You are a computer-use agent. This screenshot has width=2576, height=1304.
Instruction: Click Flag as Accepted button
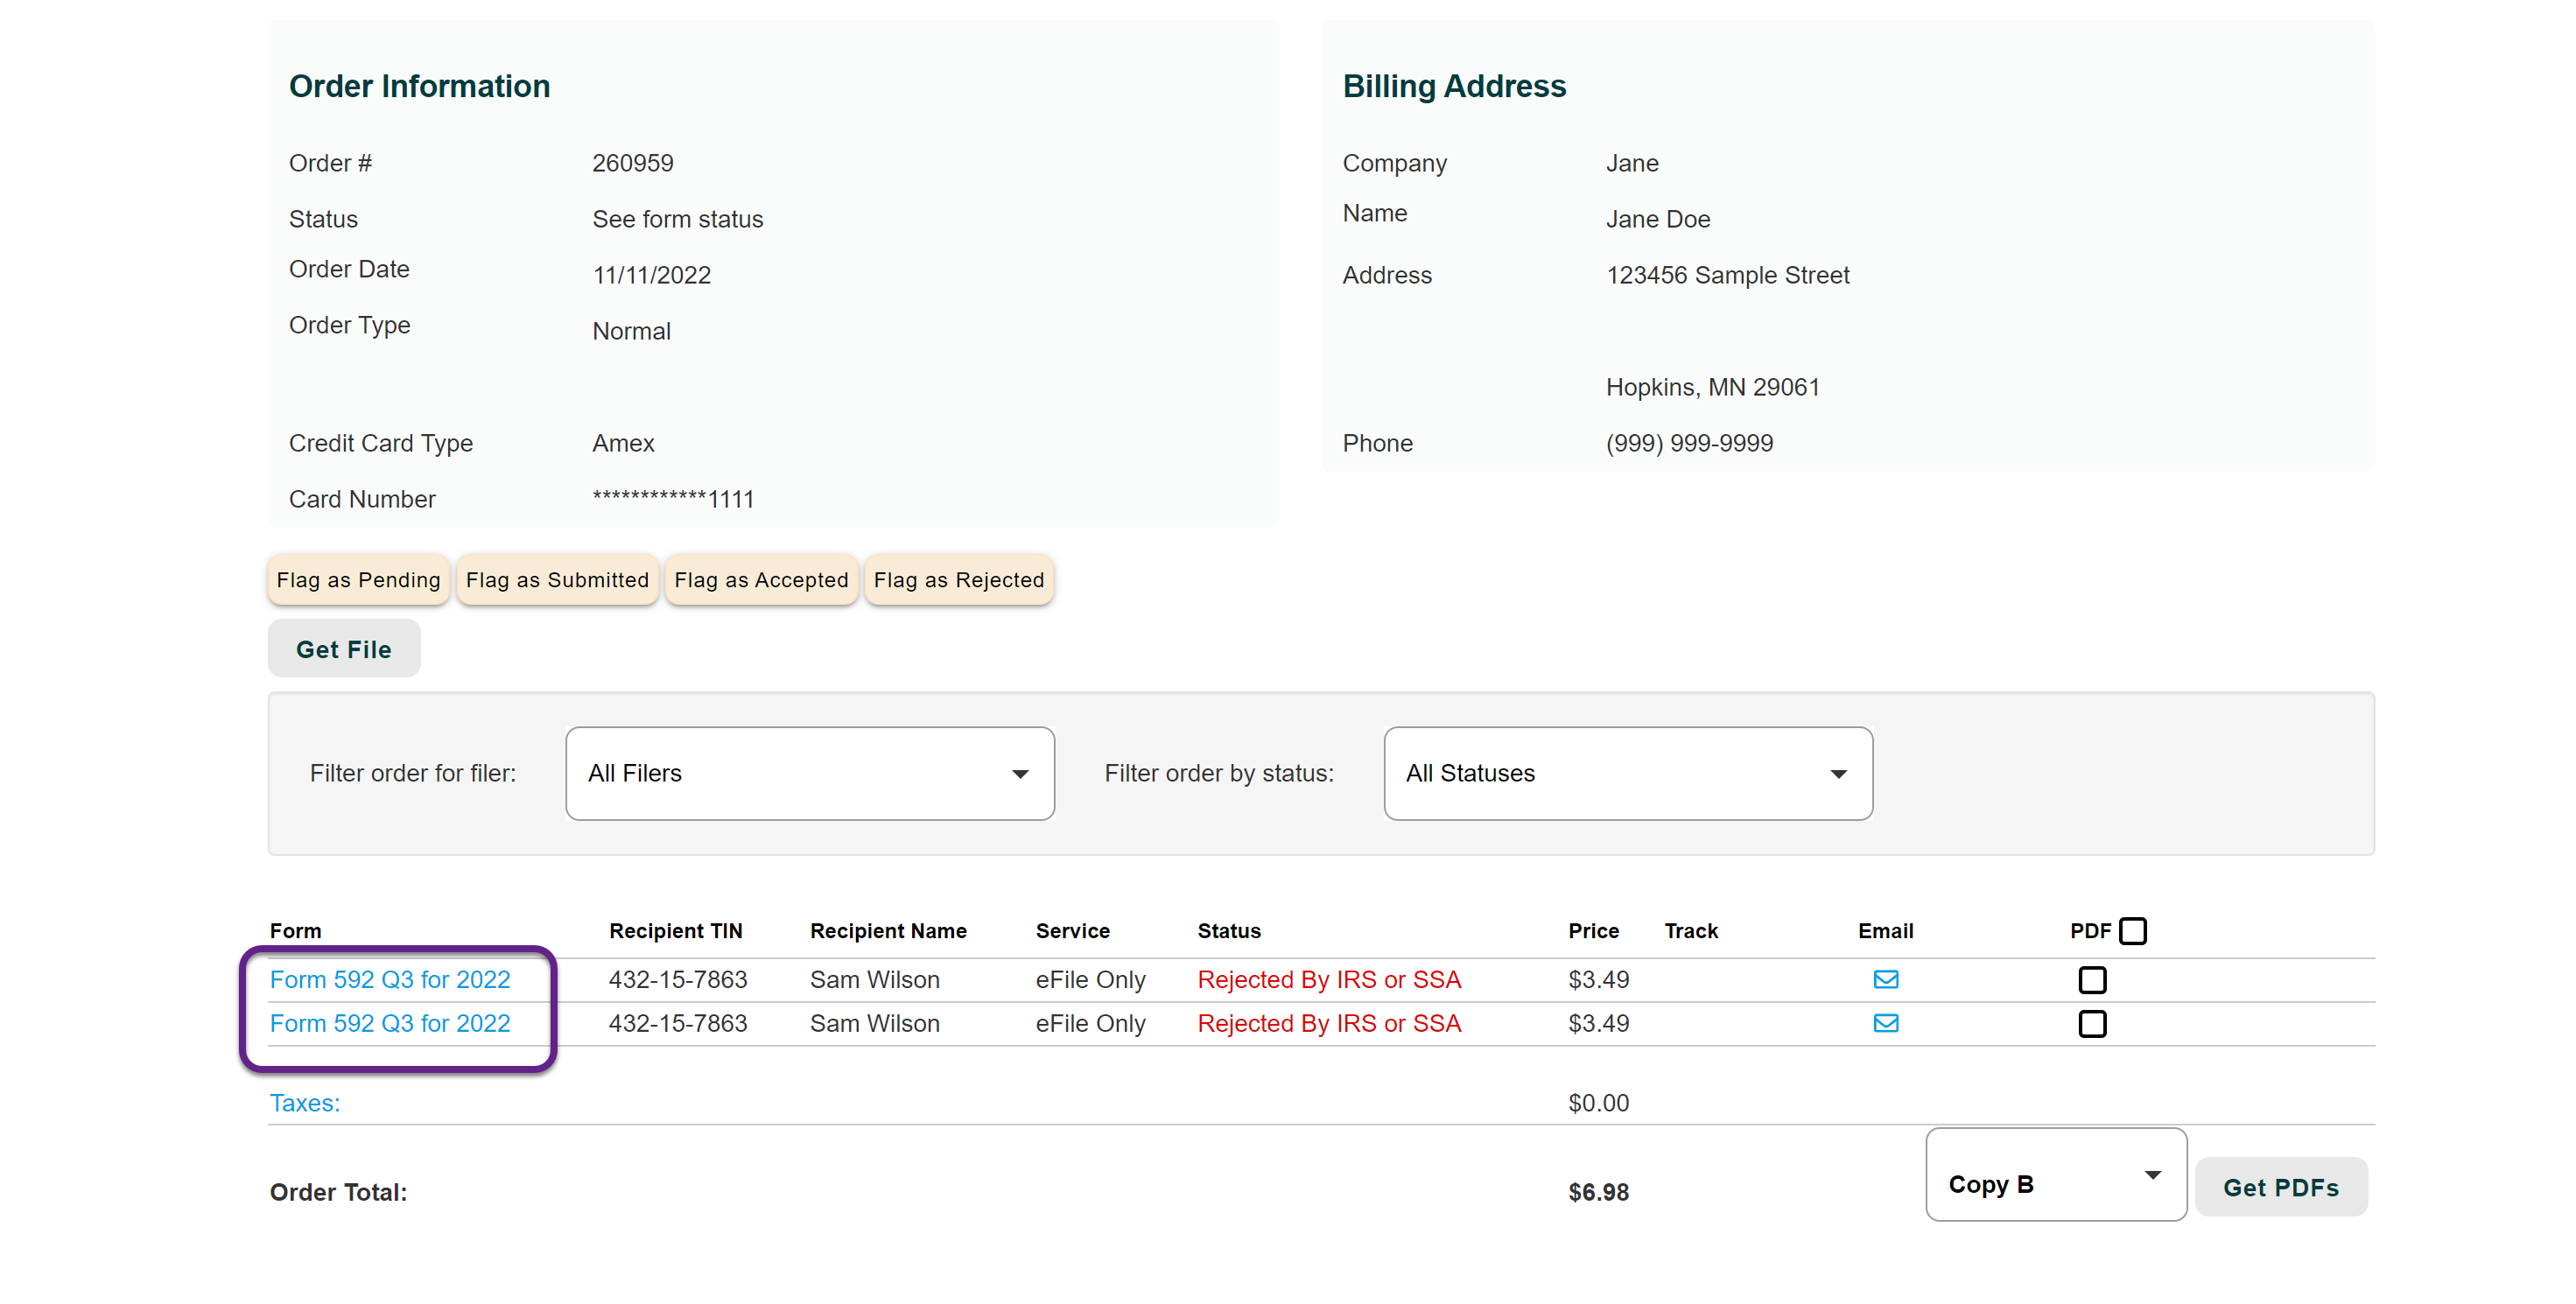pos(761,580)
